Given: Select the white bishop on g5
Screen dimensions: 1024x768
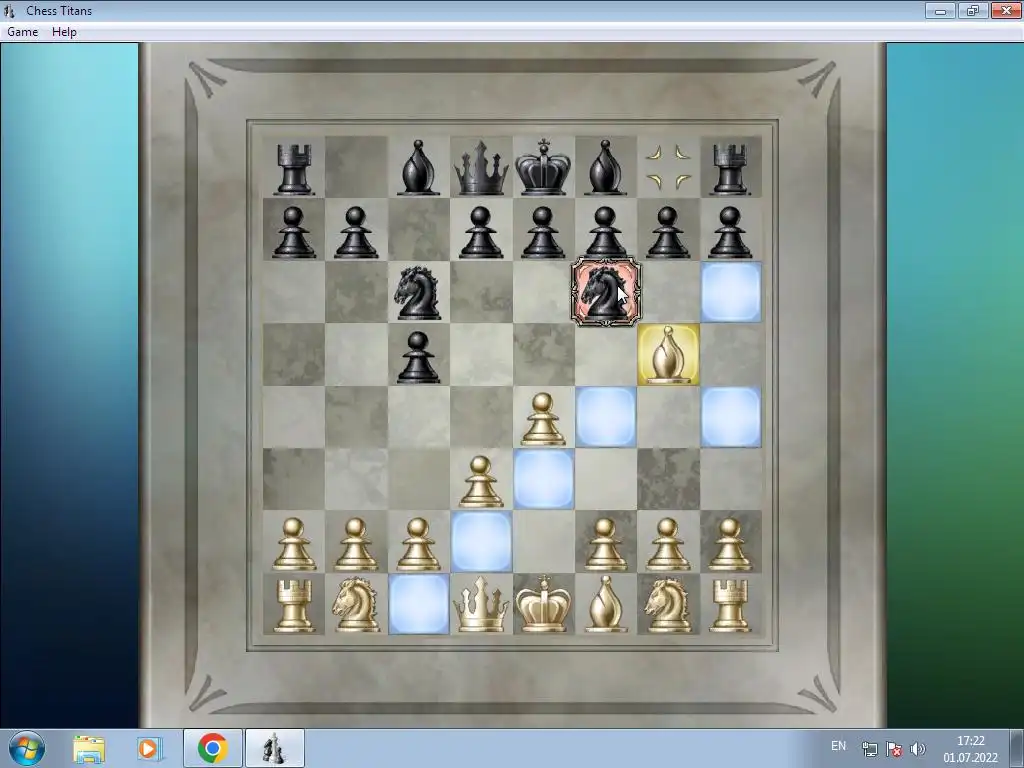Looking at the screenshot, I should (x=668, y=354).
